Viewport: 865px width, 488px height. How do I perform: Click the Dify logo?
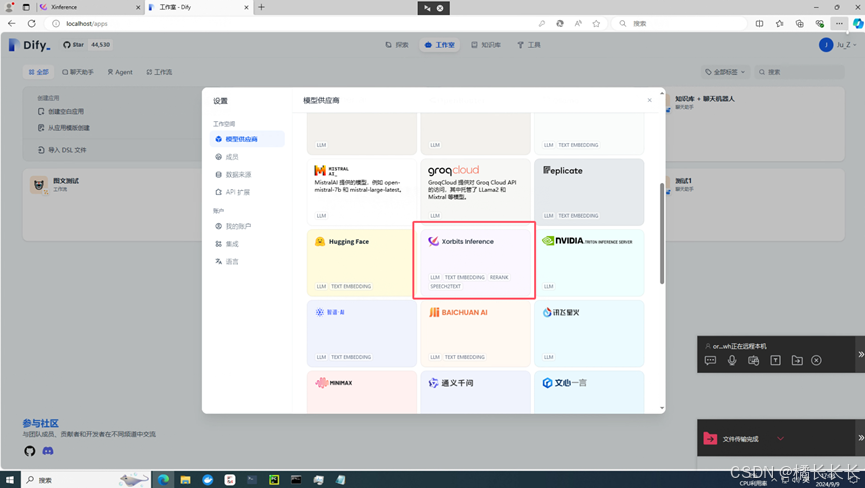30,45
